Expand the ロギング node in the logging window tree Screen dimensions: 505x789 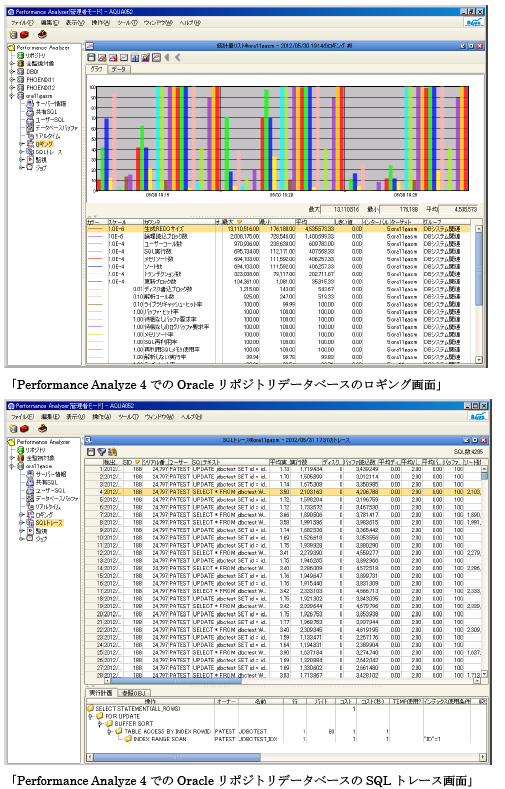coord(22,144)
